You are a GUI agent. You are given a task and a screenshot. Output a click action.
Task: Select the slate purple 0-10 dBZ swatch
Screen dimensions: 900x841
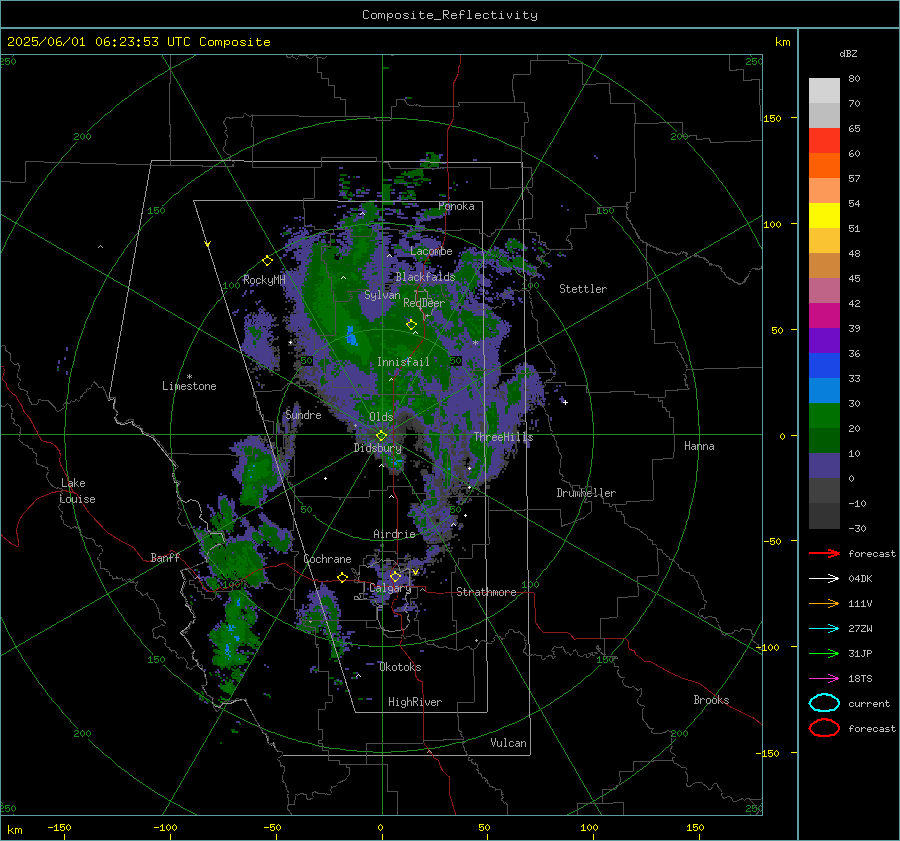tap(824, 466)
